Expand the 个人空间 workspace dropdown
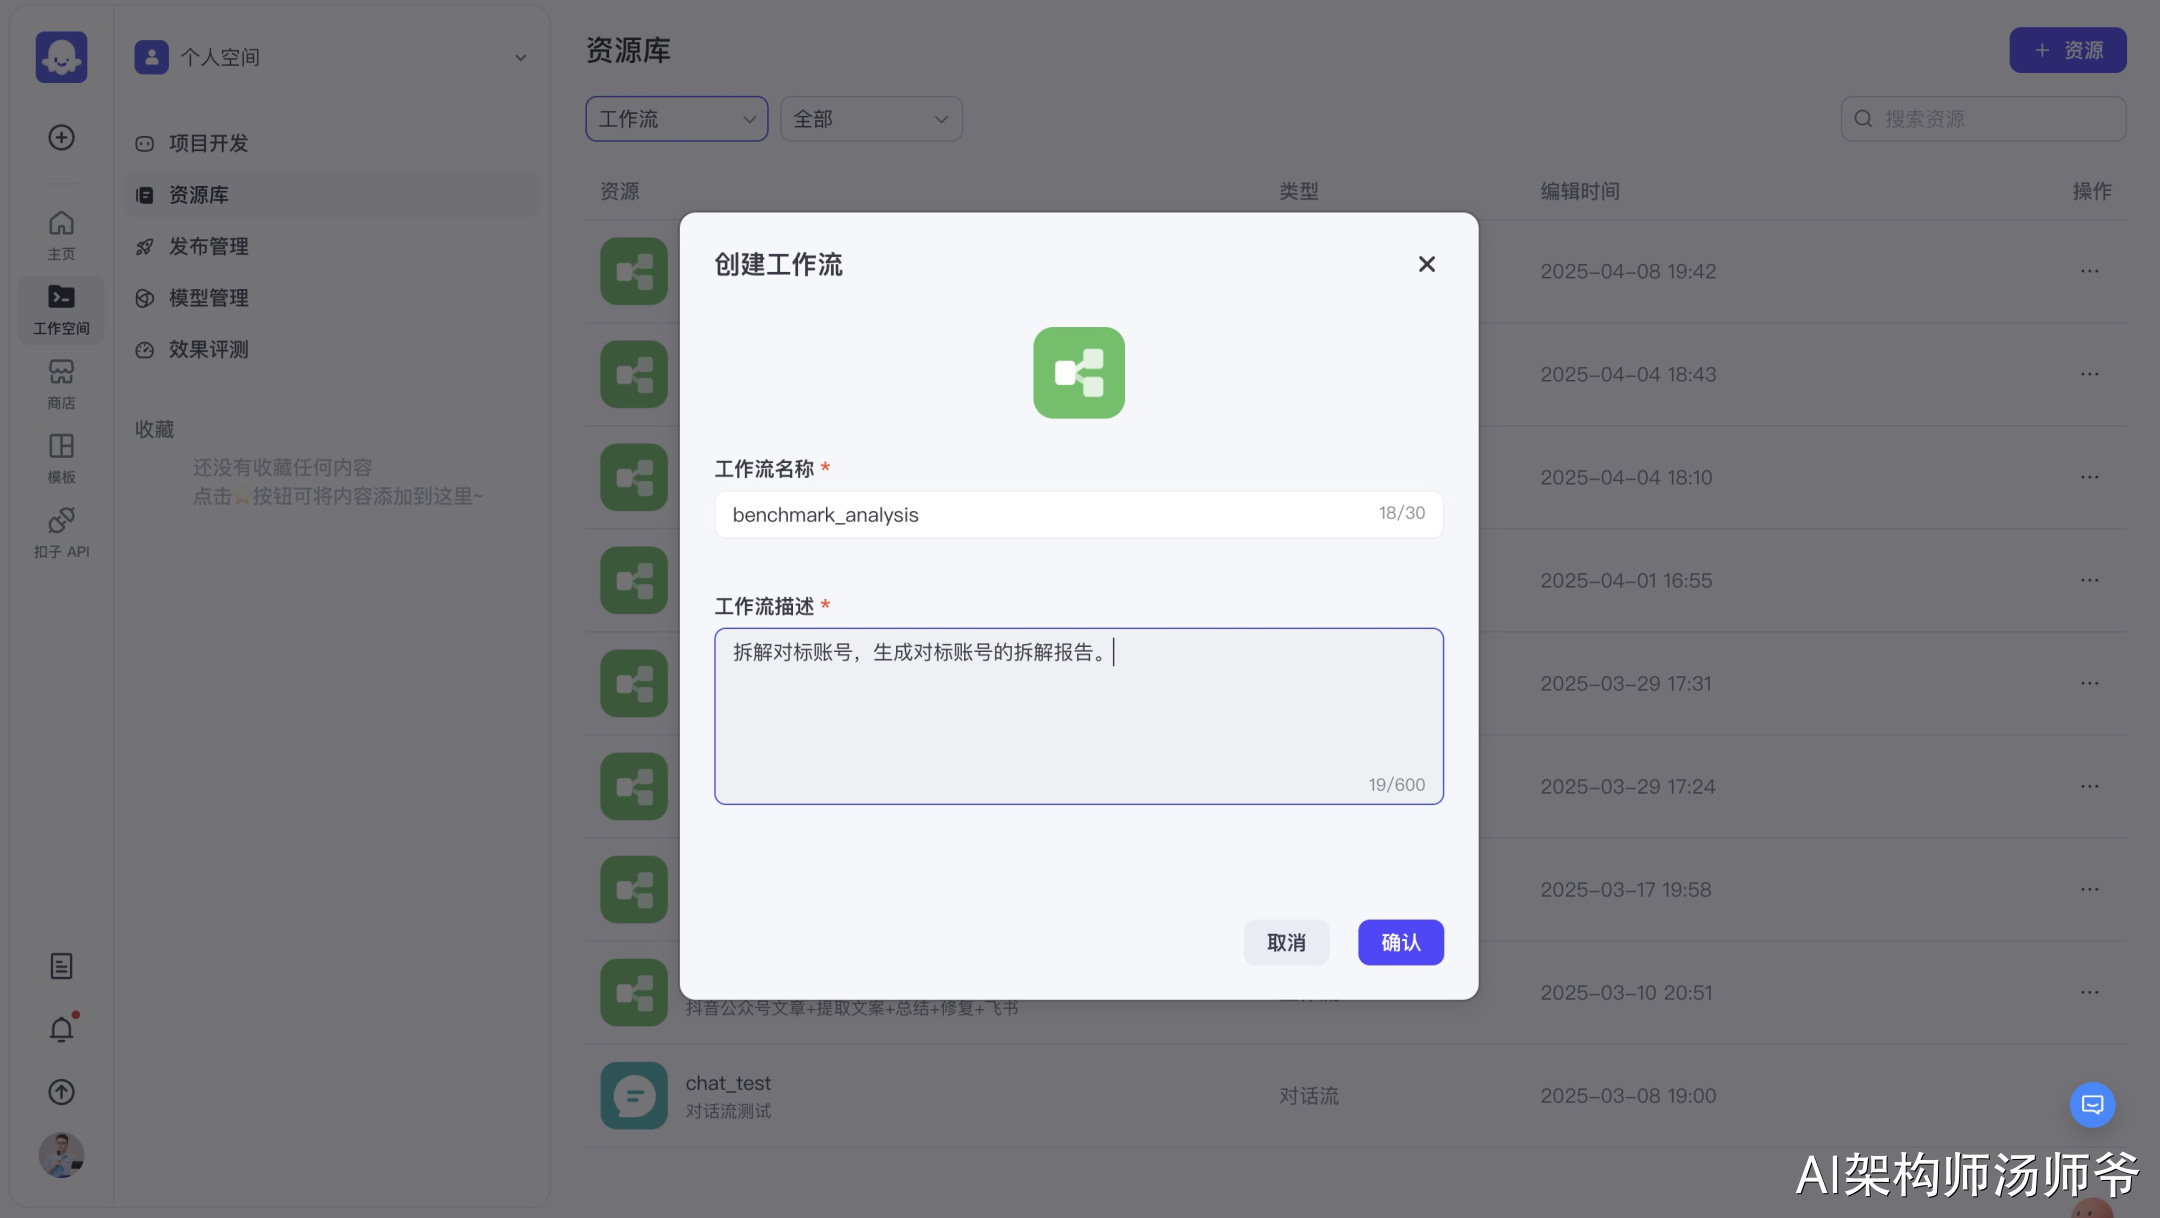The height and width of the screenshot is (1218, 2160). [520, 58]
